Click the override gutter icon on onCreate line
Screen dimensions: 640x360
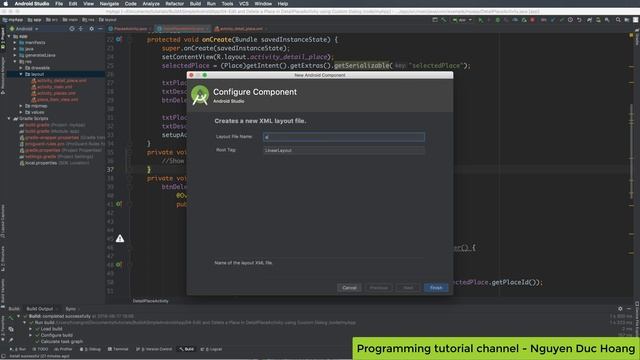click(118, 40)
